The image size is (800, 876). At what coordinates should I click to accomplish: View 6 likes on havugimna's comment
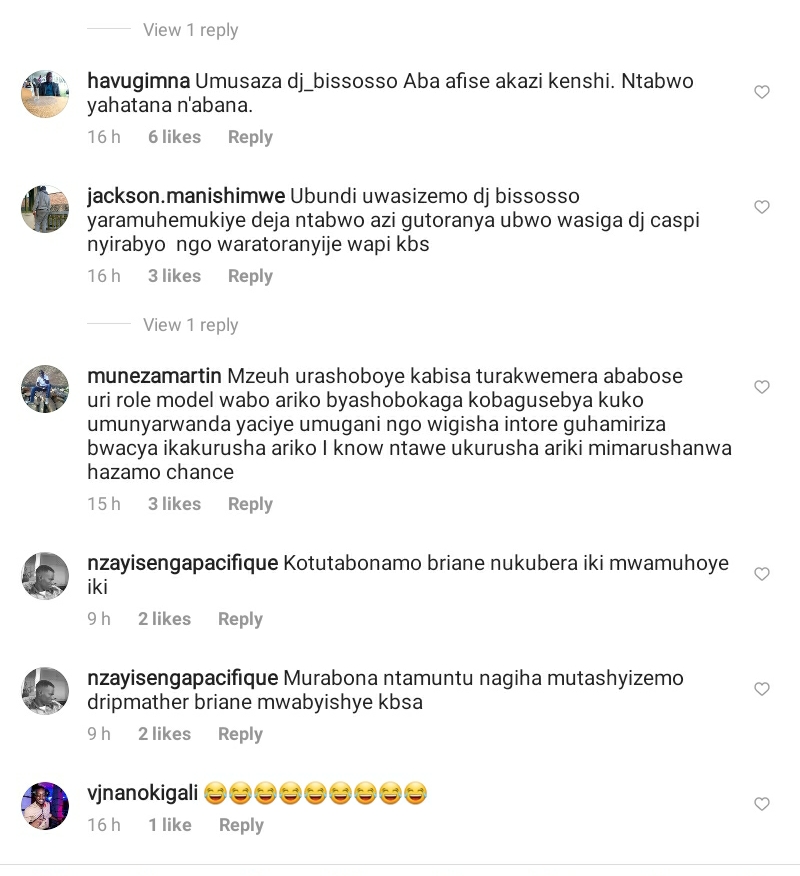(174, 137)
